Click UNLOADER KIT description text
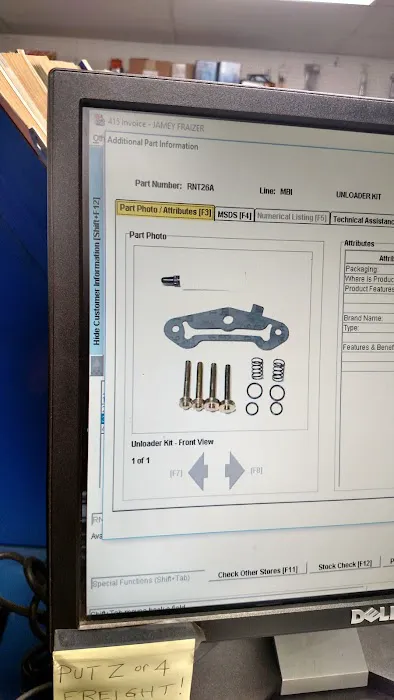 [358, 196]
